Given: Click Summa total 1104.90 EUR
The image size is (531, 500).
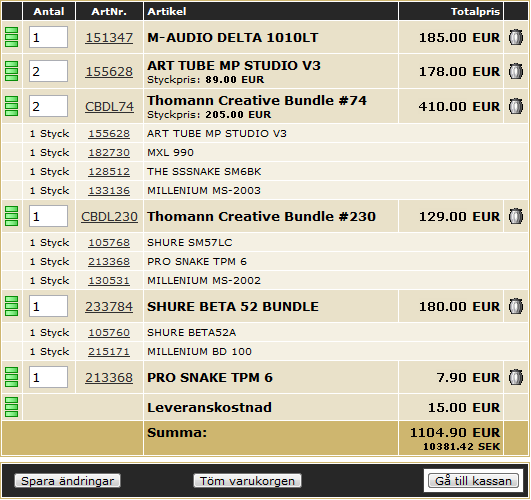Looking at the screenshot, I should pos(455,433).
